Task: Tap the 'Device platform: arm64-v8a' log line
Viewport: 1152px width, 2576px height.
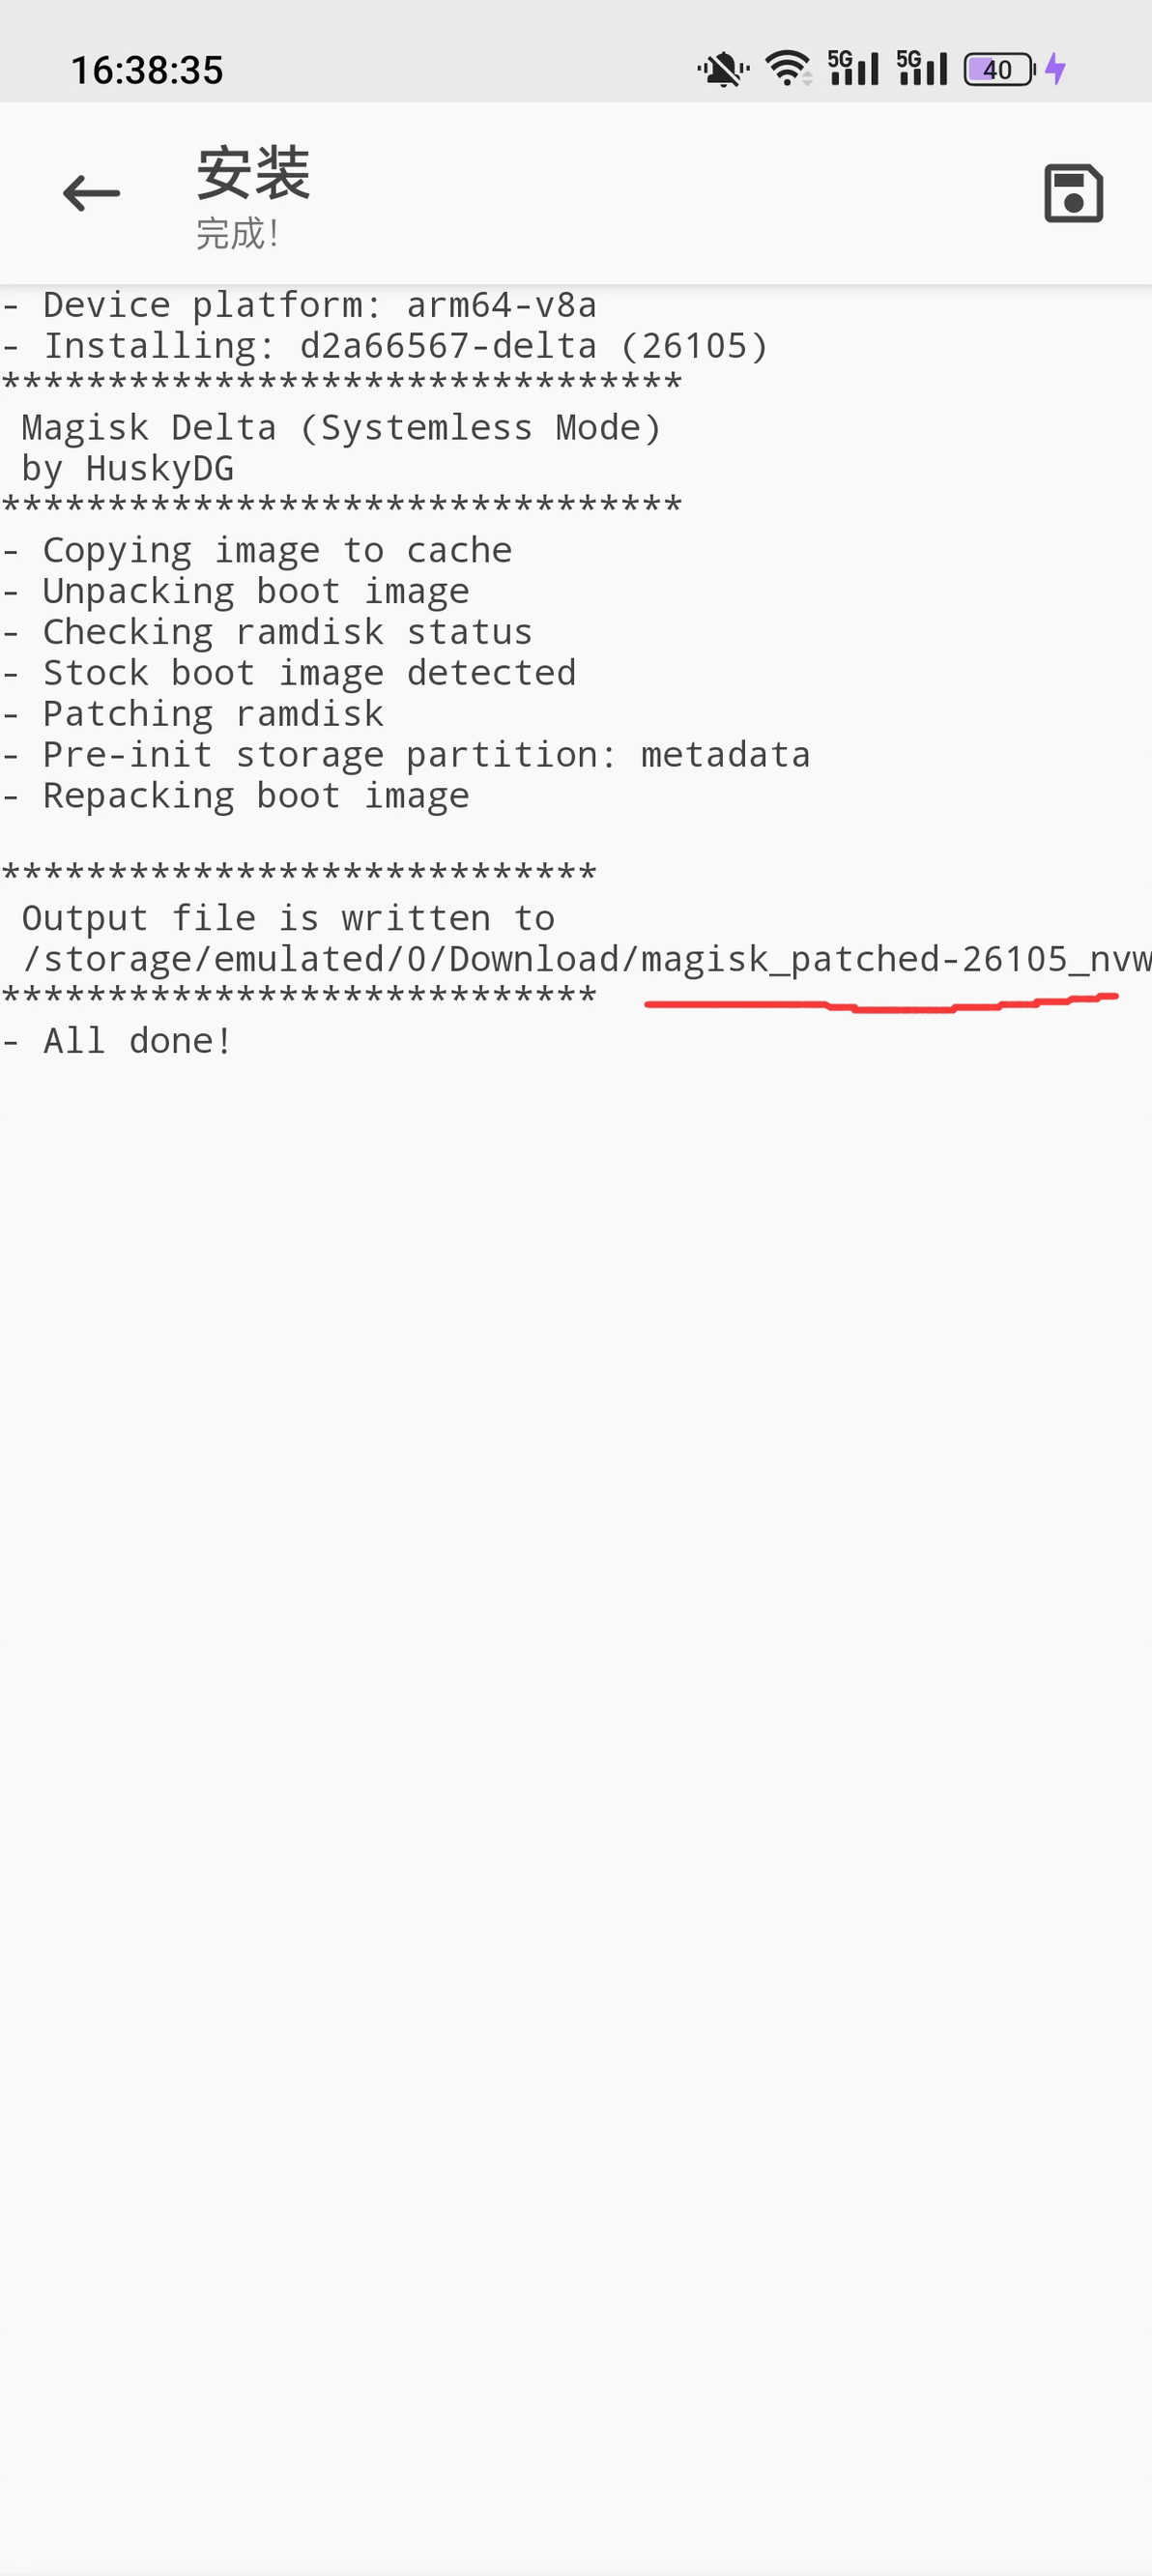Action: point(300,305)
